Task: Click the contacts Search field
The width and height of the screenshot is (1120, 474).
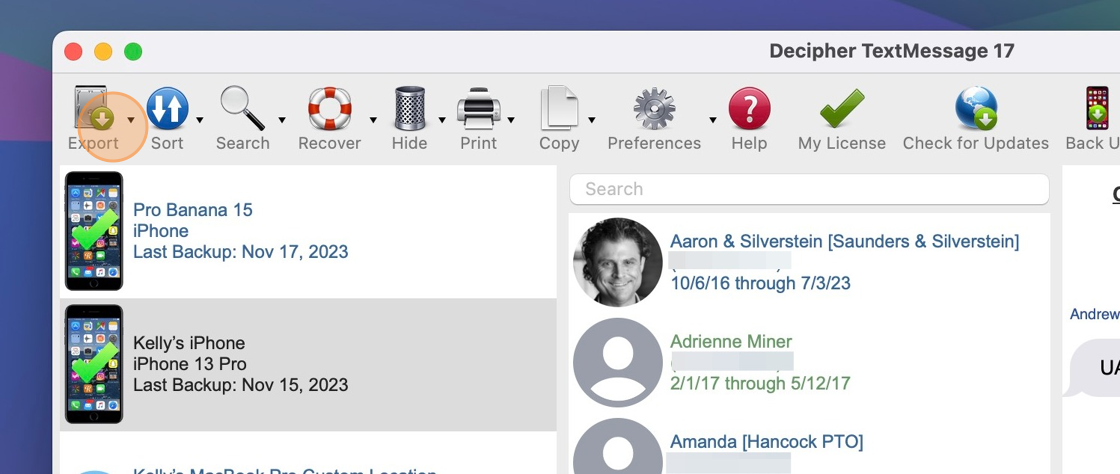Action: click(x=809, y=189)
